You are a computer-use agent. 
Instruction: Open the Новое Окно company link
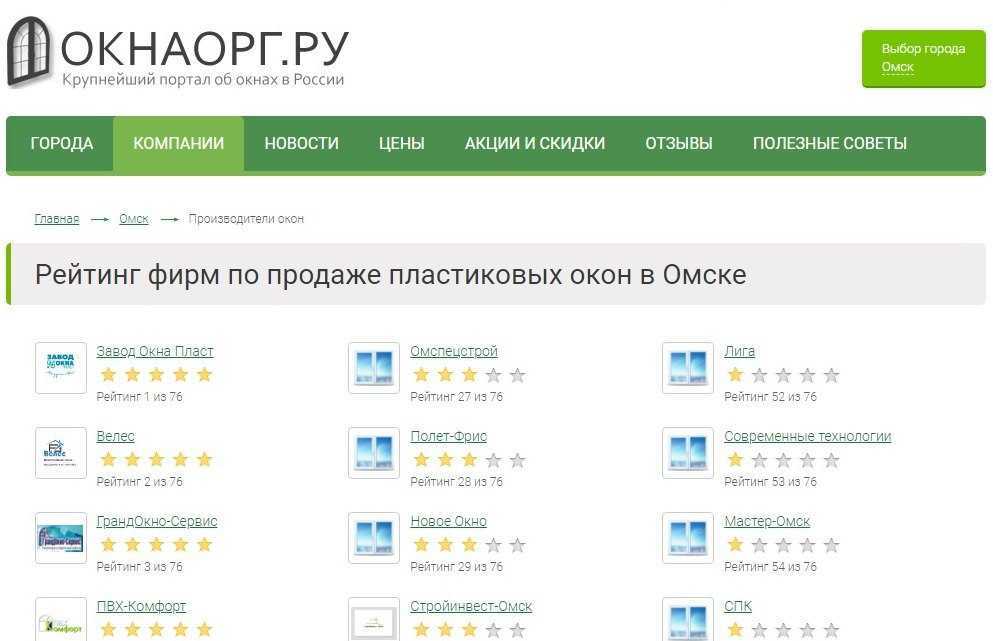pos(448,521)
